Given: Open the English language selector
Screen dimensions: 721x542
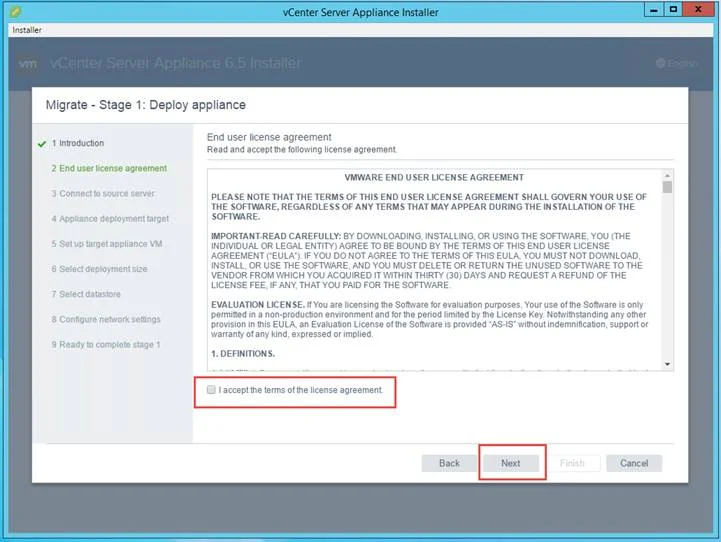Looking at the screenshot, I should (x=676, y=63).
